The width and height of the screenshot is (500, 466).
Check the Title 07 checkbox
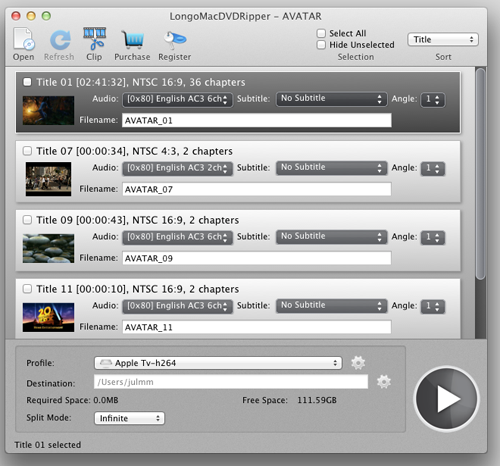click(x=27, y=151)
